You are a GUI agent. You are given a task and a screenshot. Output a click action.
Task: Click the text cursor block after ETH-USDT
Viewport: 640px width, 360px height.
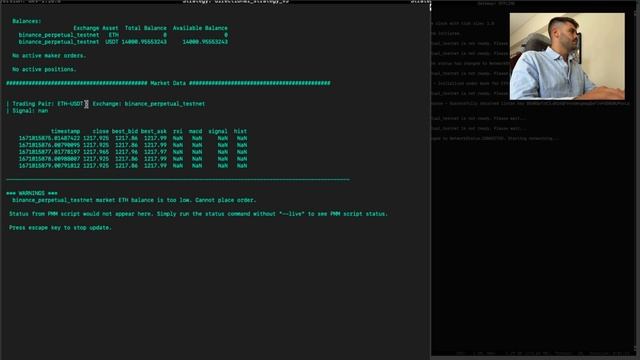click(x=86, y=104)
